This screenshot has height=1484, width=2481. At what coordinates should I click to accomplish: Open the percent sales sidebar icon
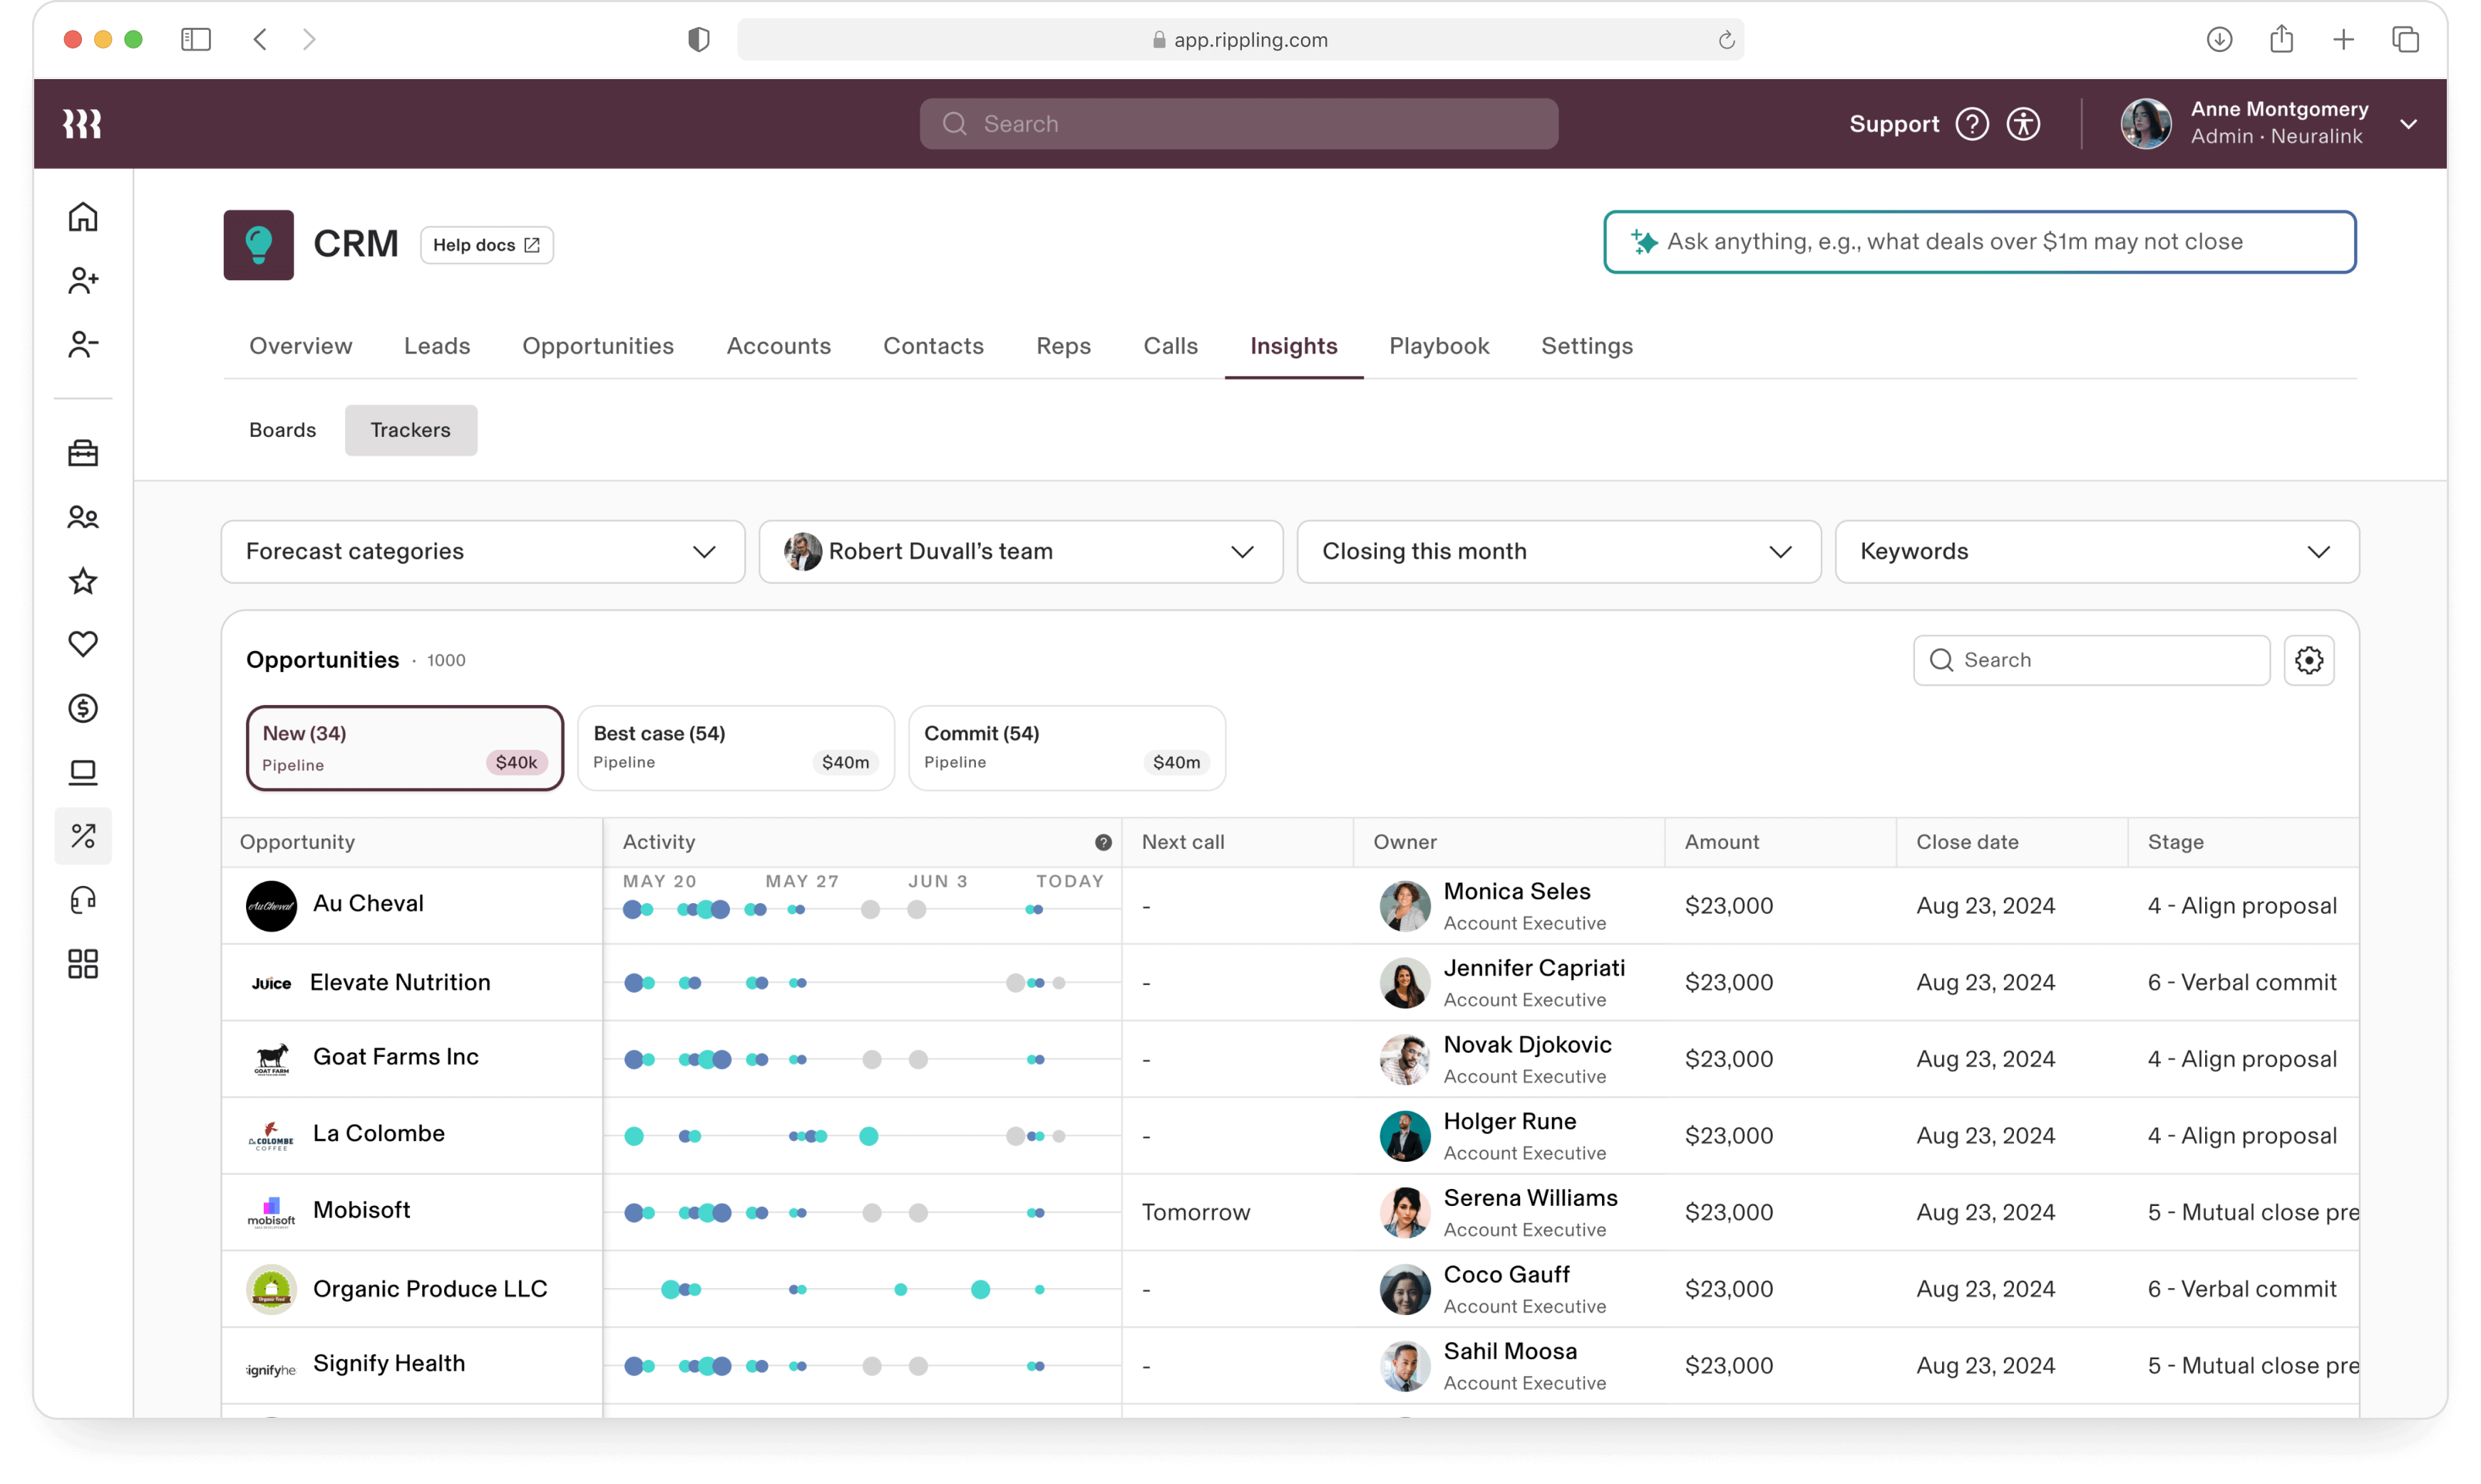tap(83, 836)
